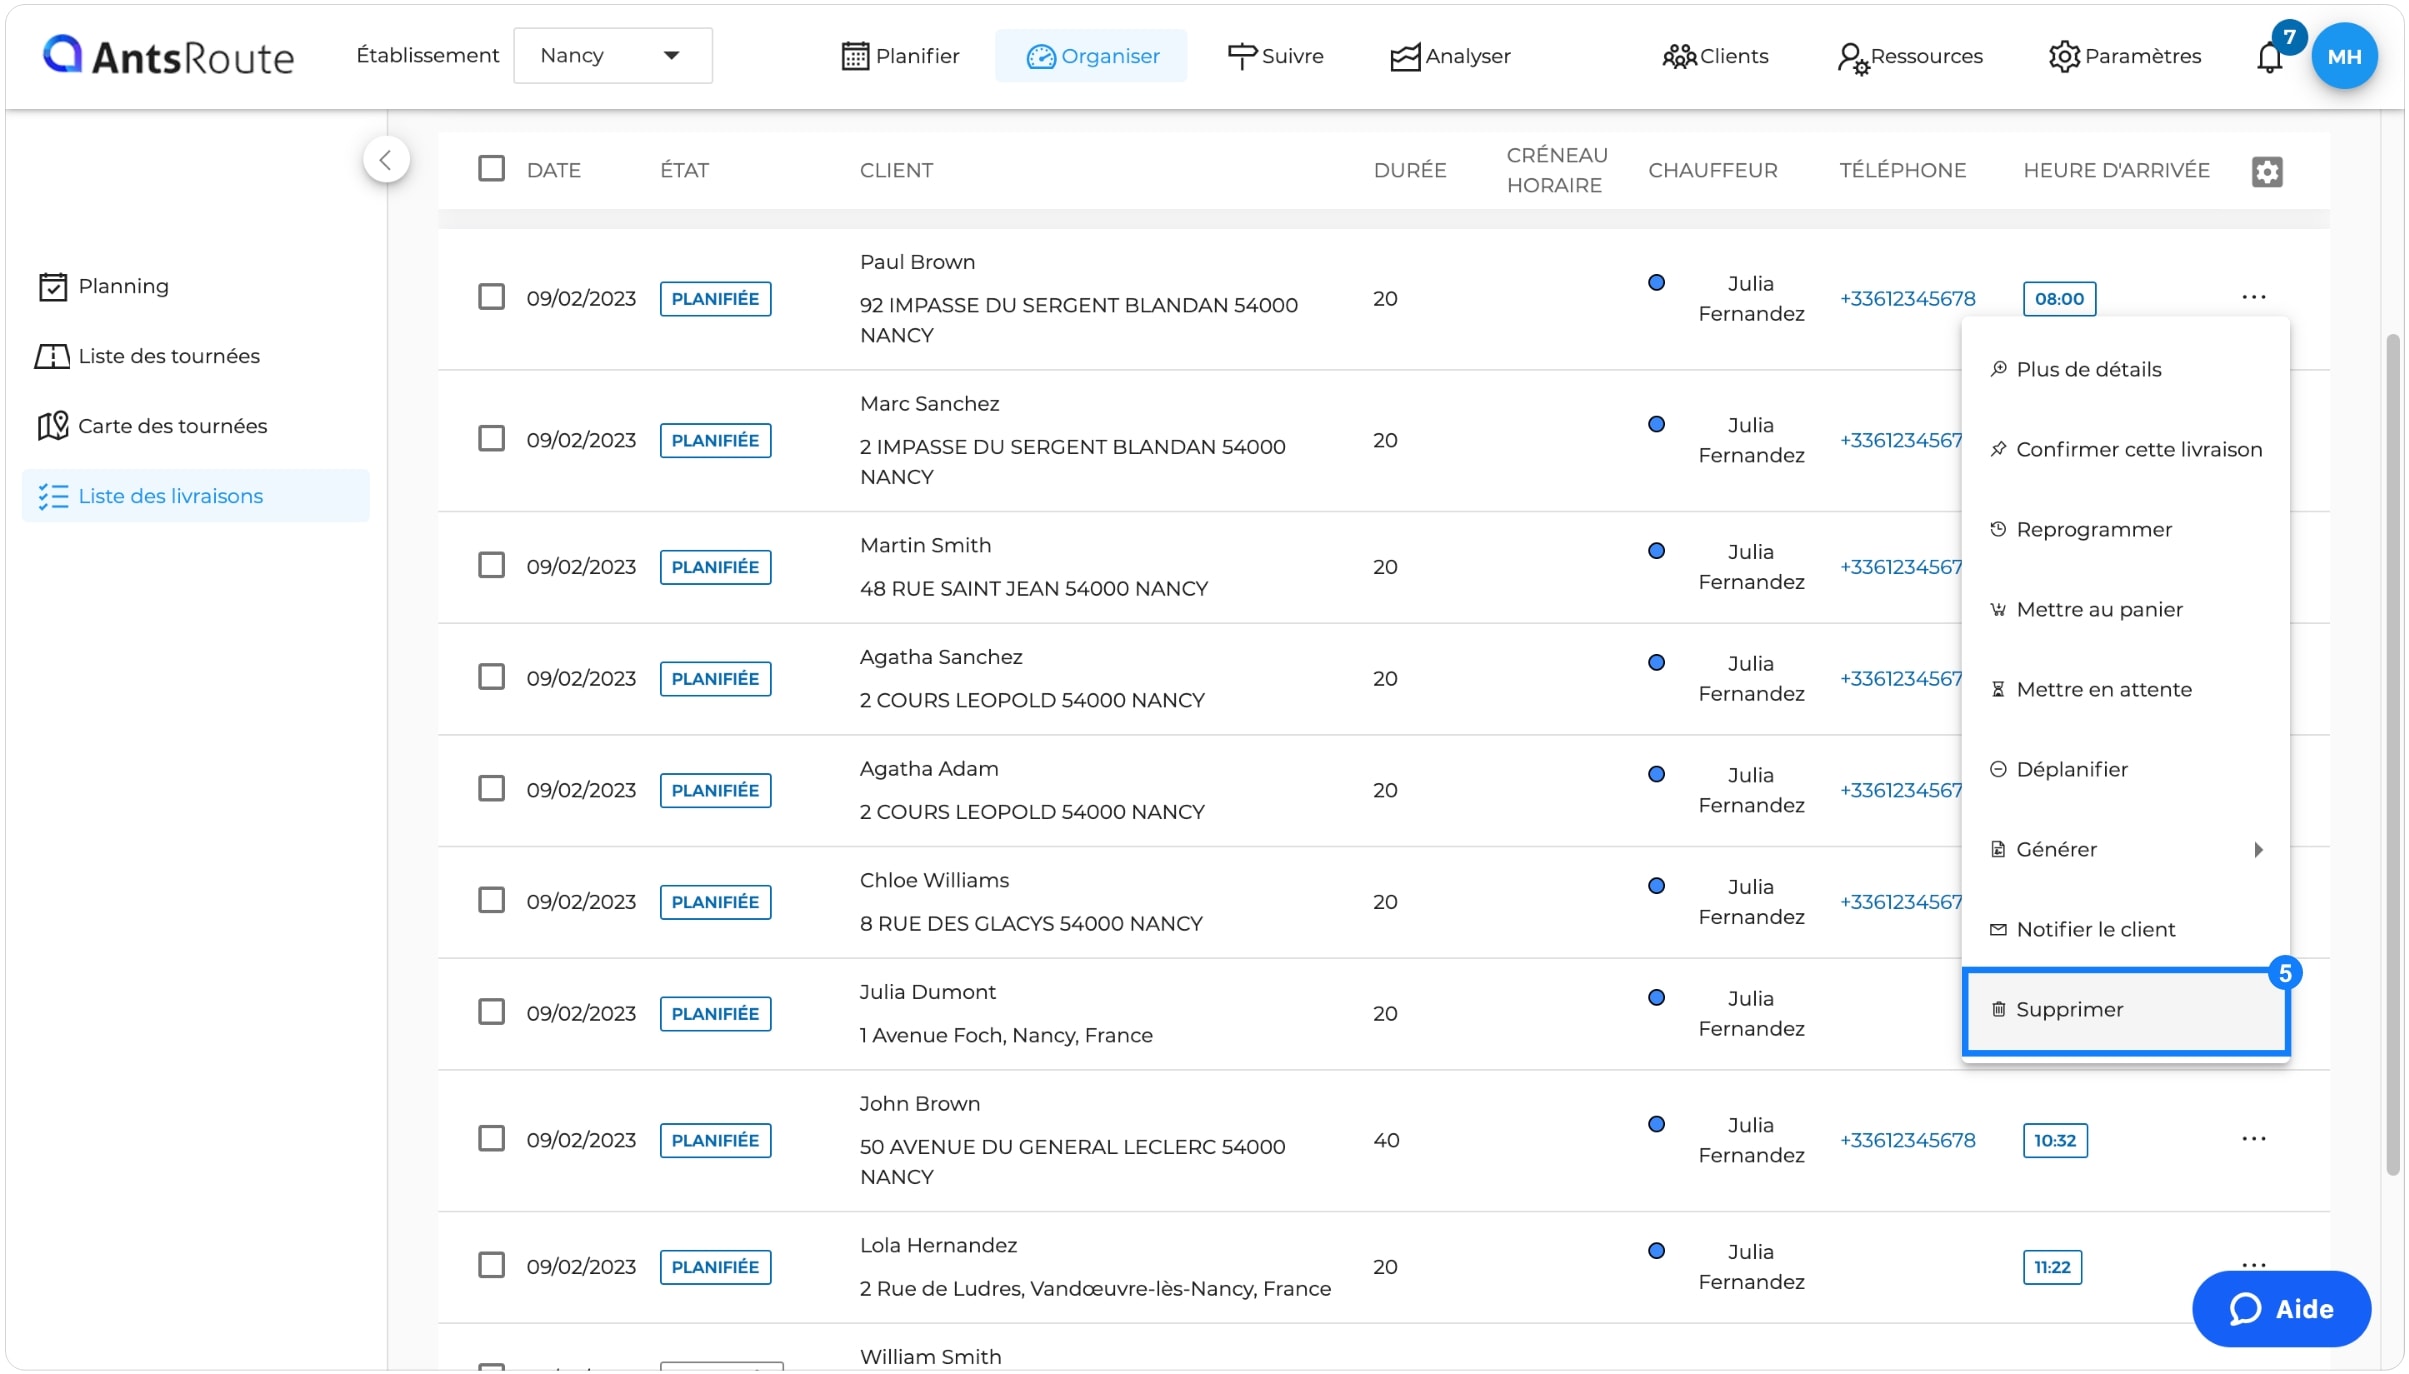Open table column settings gear
Image resolution: width=2409 pixels, height=1374 pixels.
[x=2266, y=171]
